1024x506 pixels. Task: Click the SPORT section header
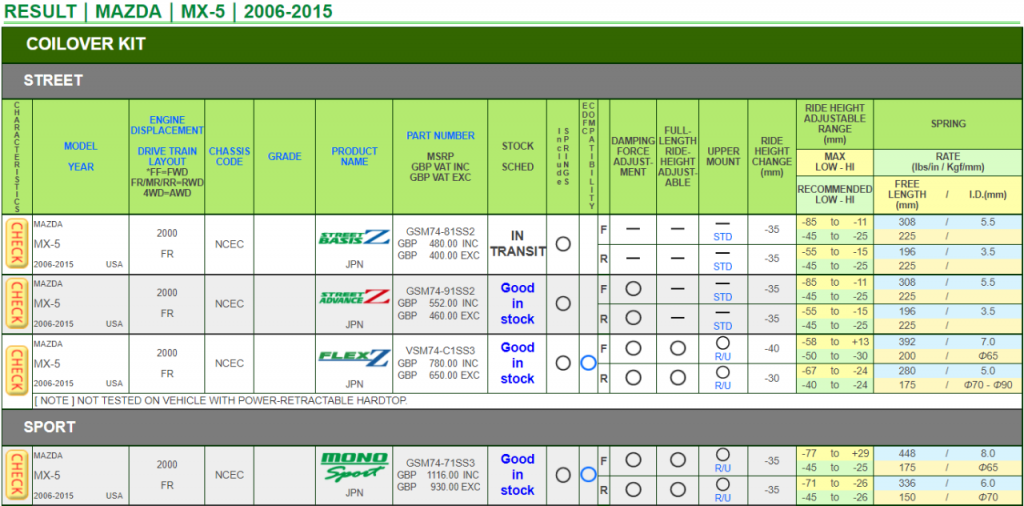click(x=511, y=427)
